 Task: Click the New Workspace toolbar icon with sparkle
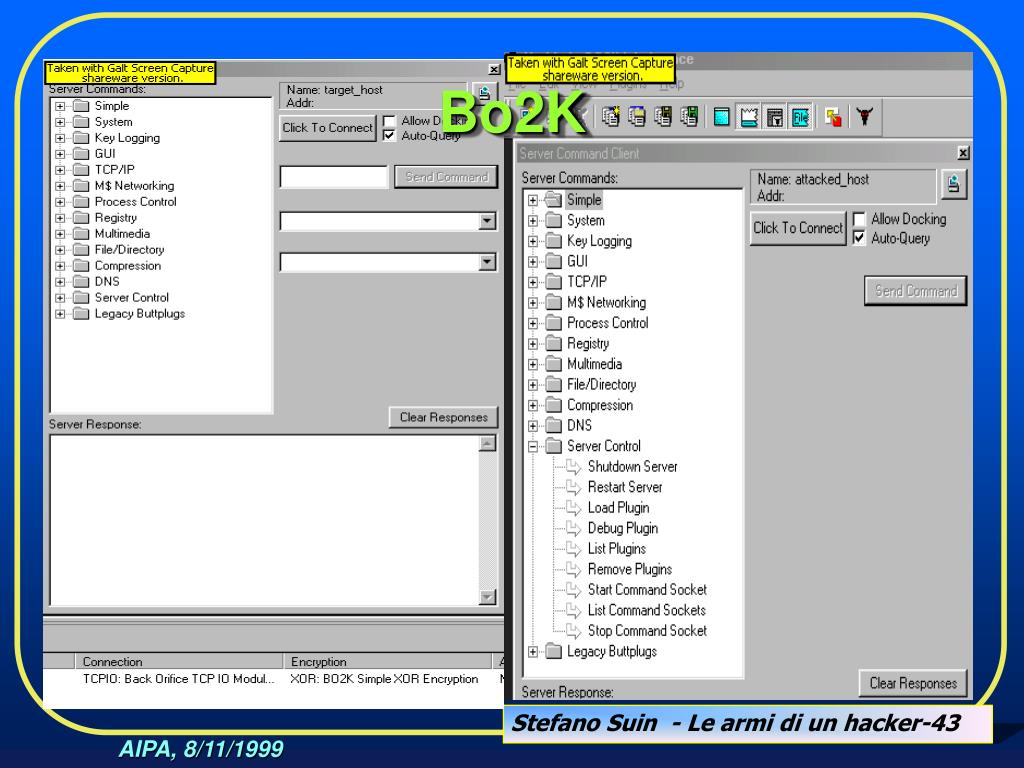pyautogui.click(x=611, y=117)
